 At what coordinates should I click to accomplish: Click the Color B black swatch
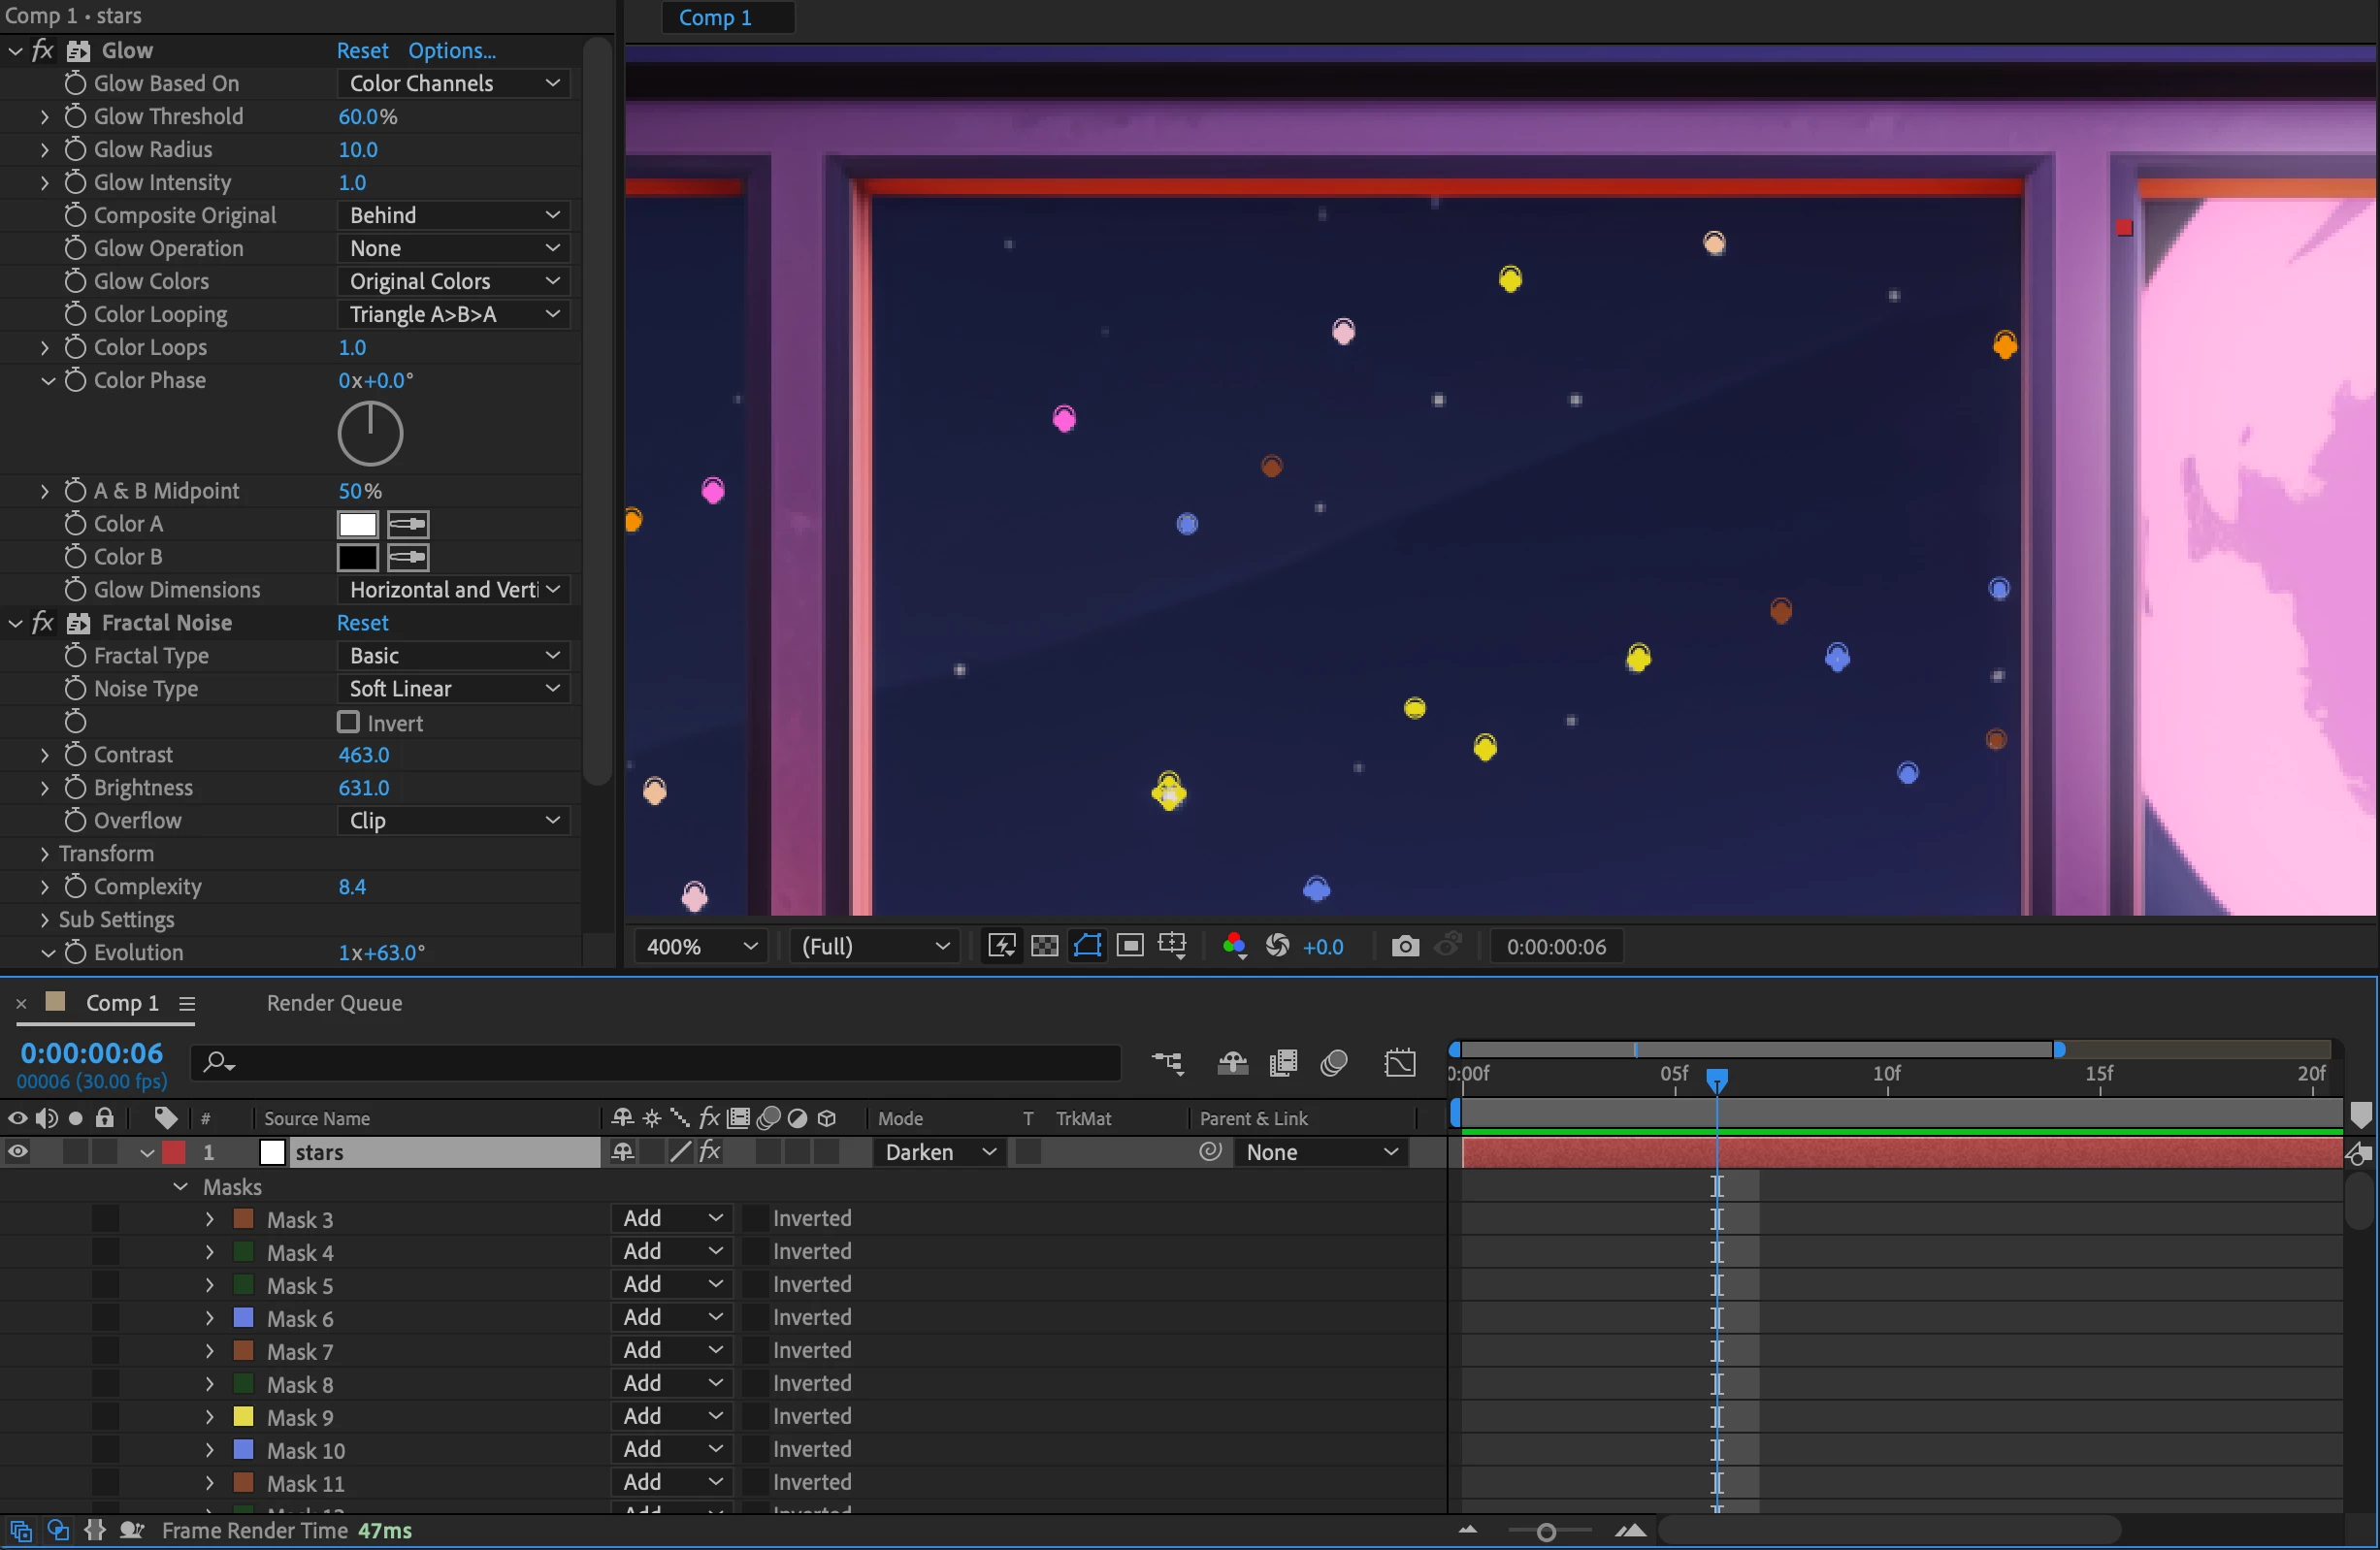(357, 557)
